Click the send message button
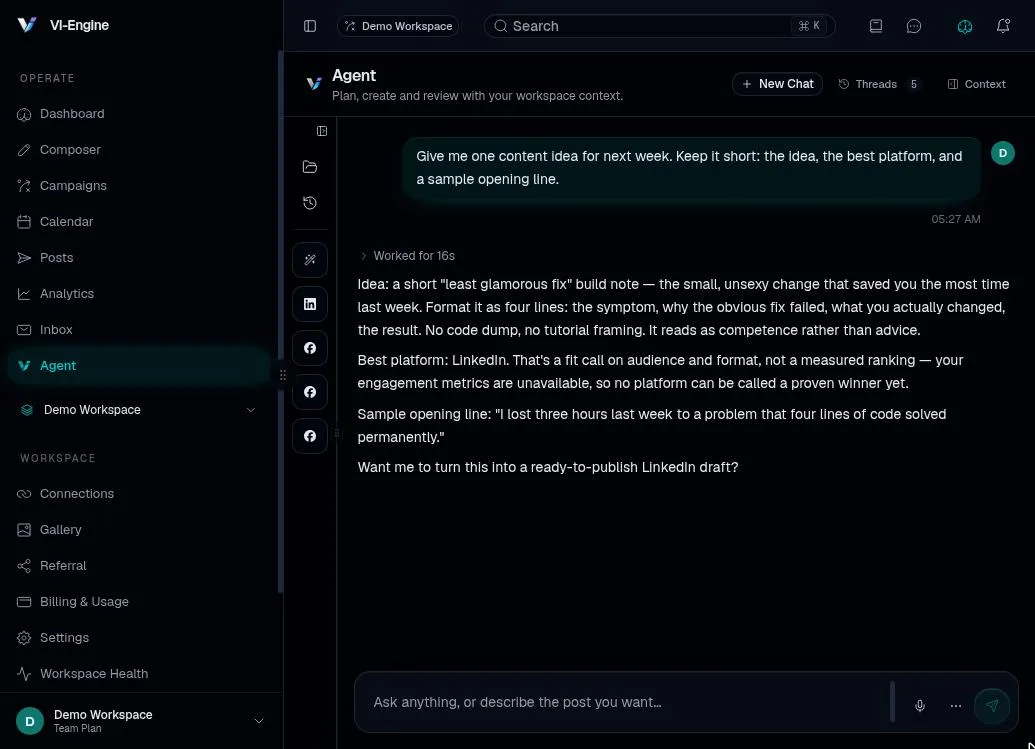 click(x=991, y=705)
